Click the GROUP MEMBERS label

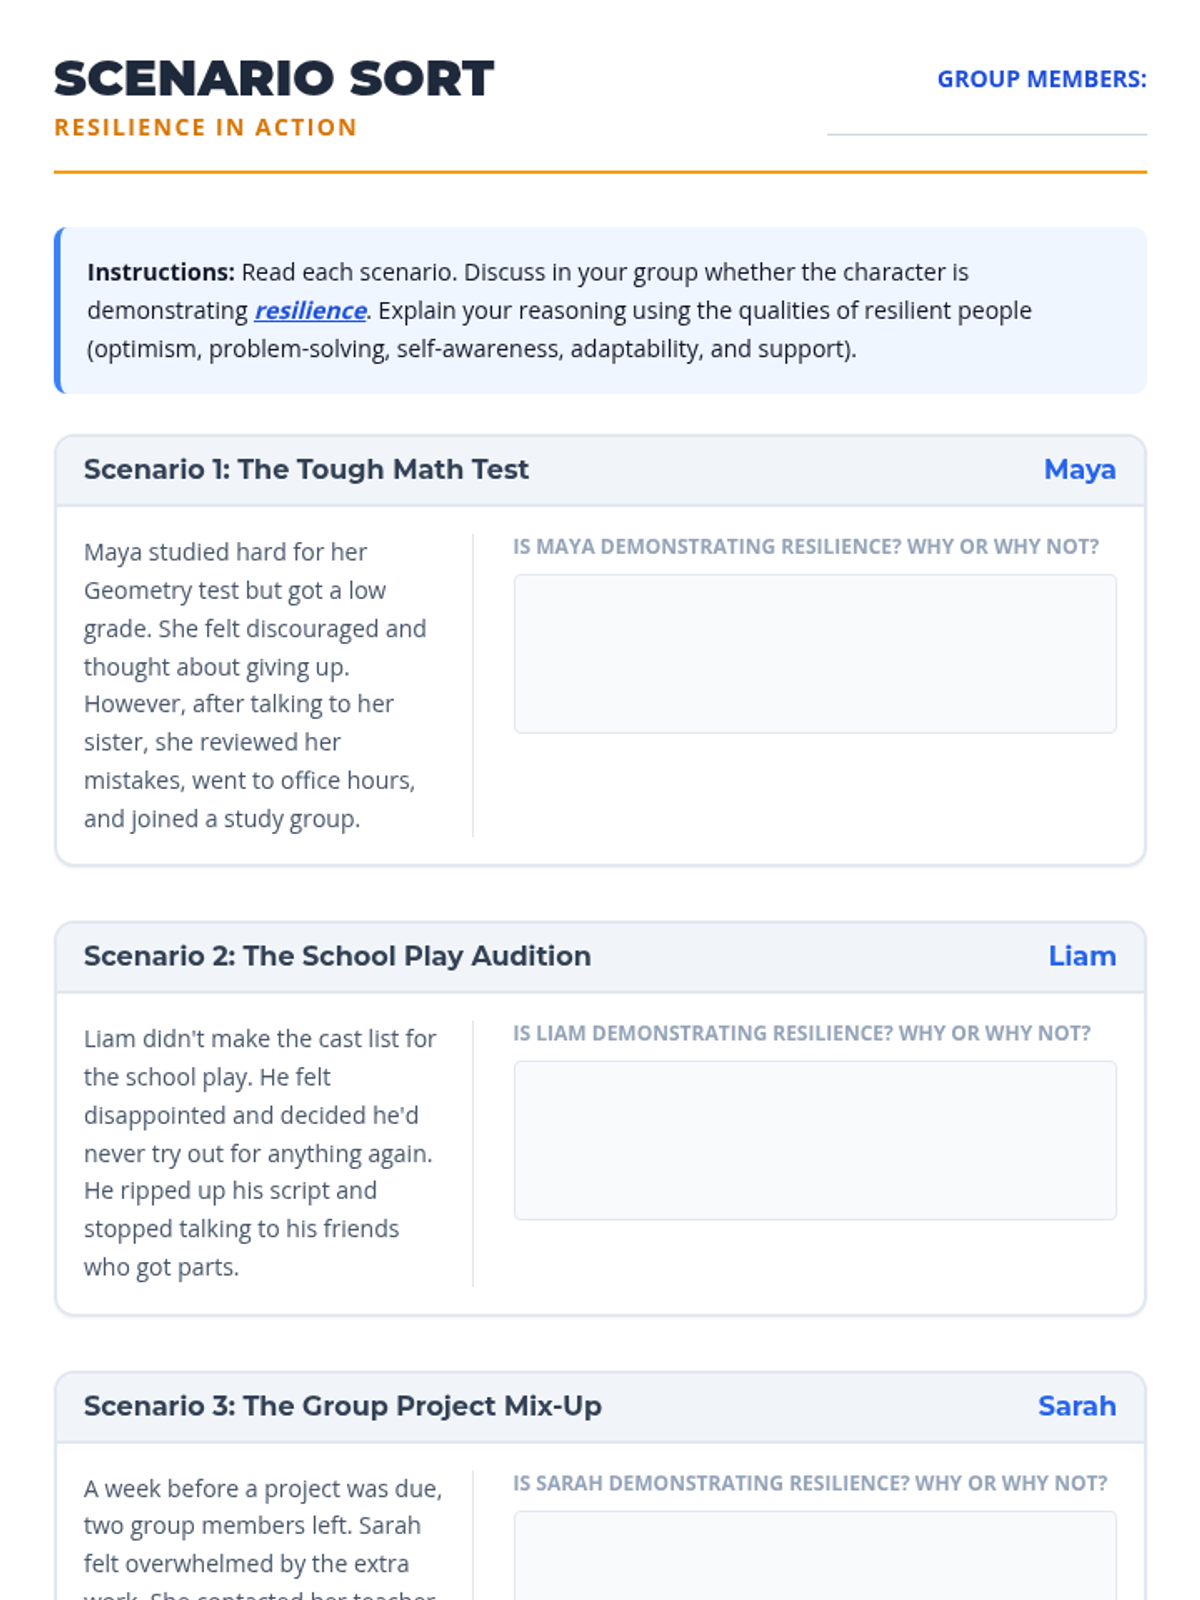1041,80
